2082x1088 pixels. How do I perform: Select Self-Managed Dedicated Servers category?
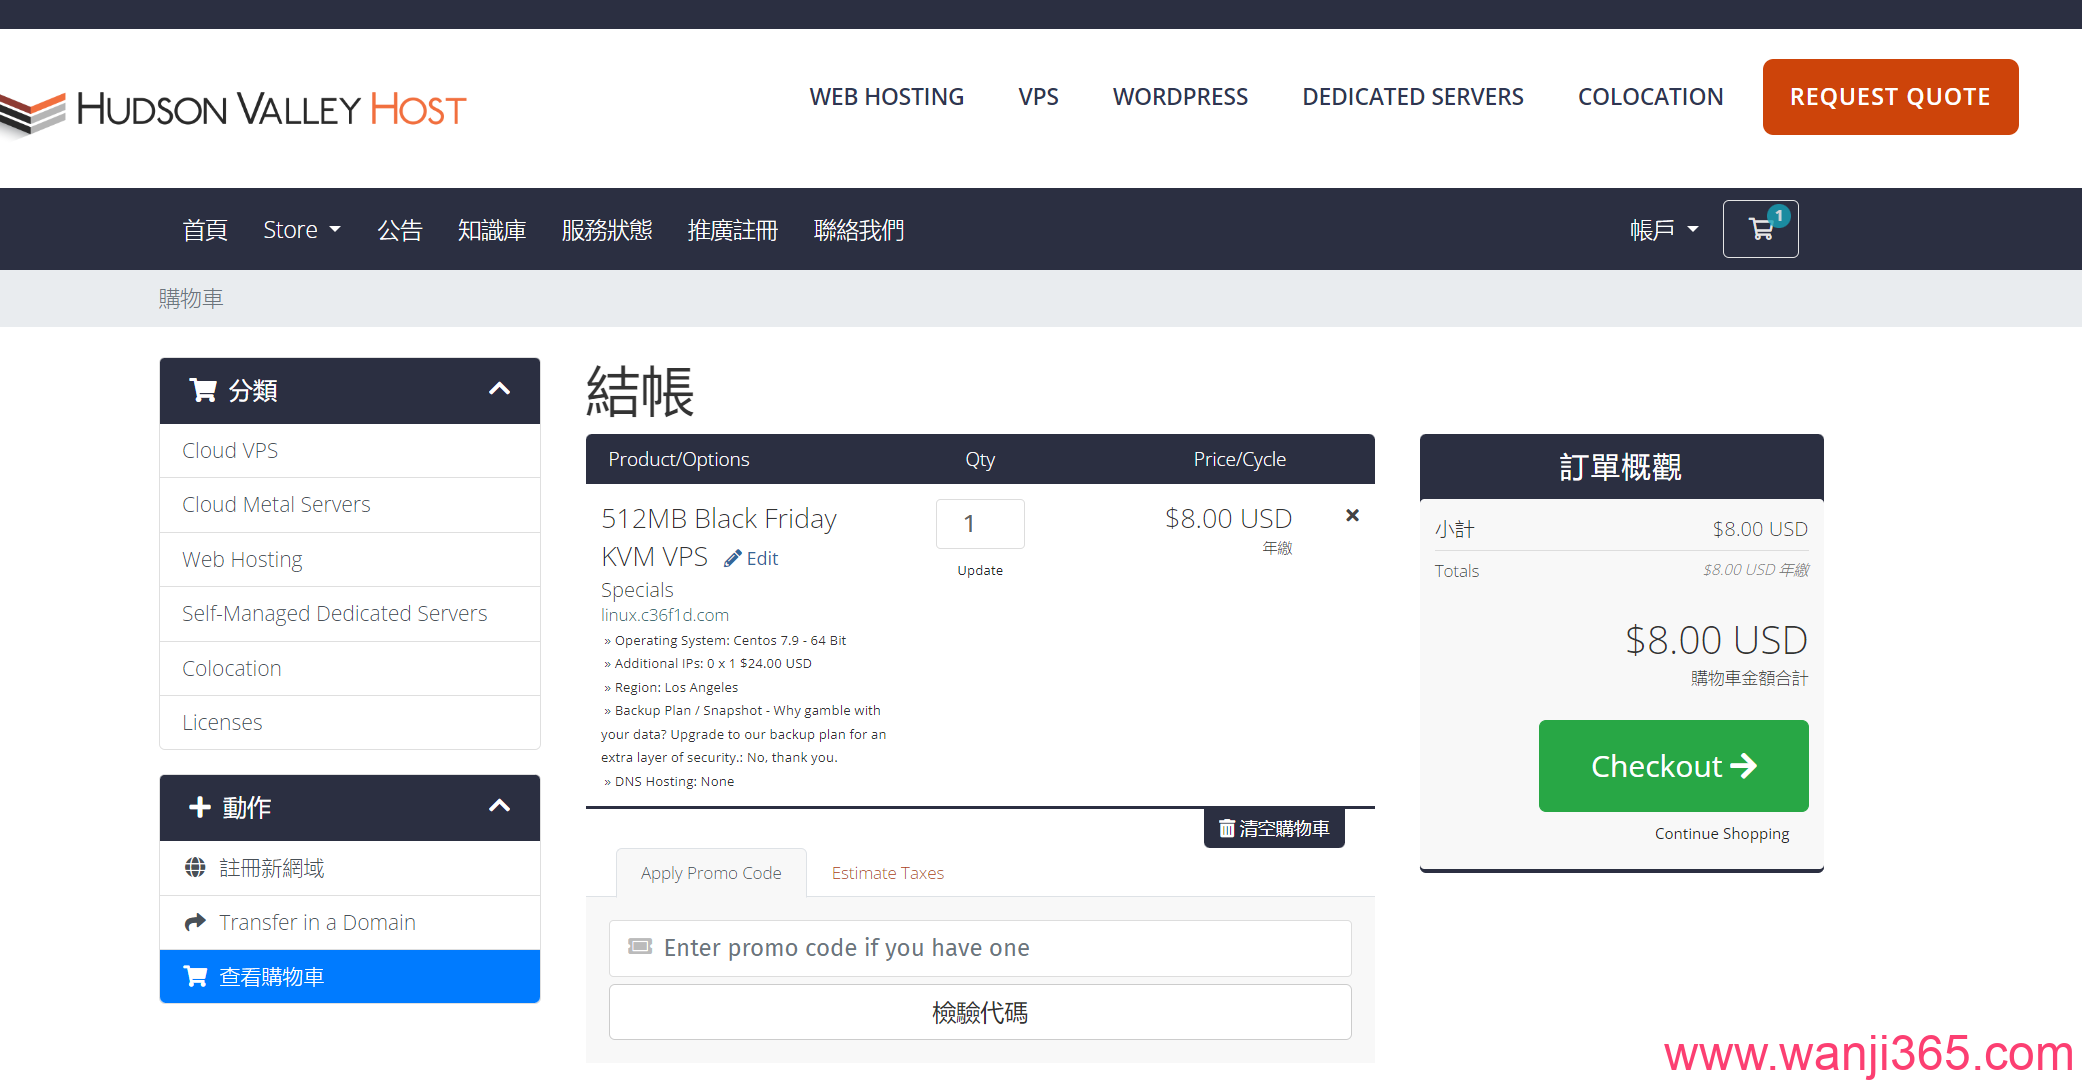point(350,614)
